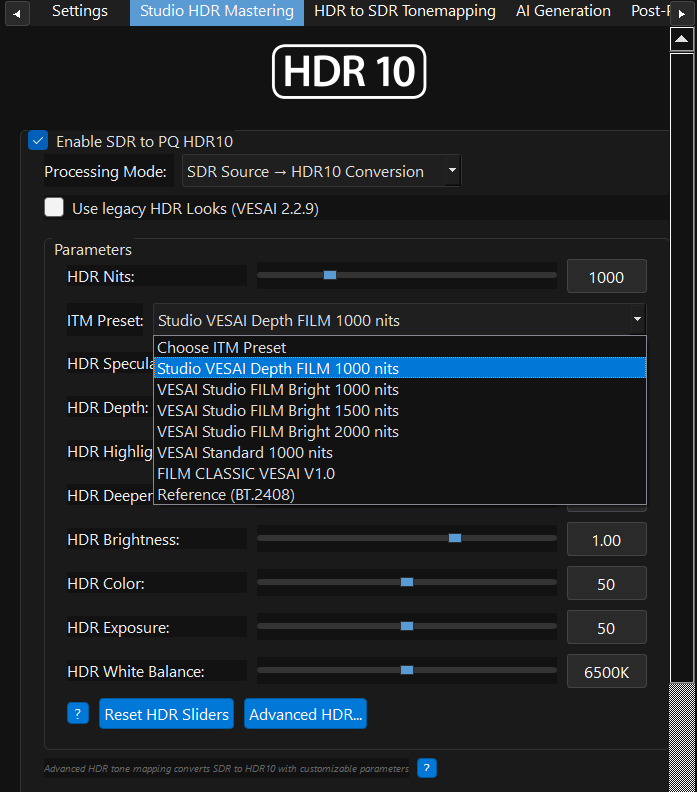Go to AI Generation tab
Viewport: 697px width, 792px height.
[563, 11]
